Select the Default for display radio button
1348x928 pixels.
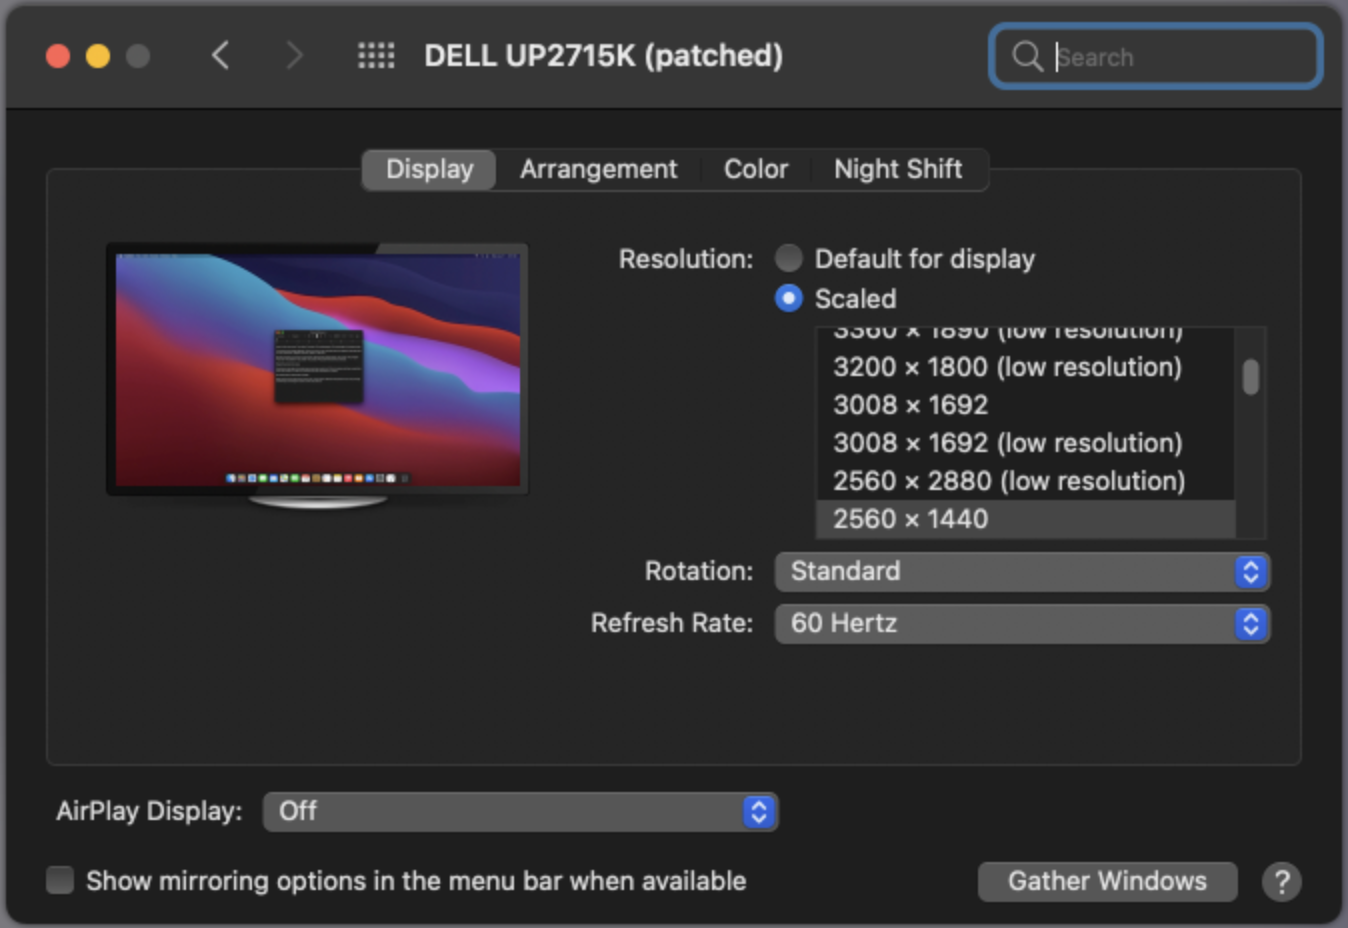tap(789, 258)
